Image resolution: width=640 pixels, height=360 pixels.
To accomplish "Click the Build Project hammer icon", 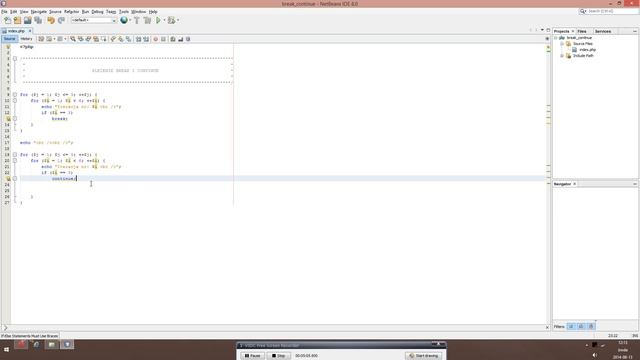I will [137, 20].
